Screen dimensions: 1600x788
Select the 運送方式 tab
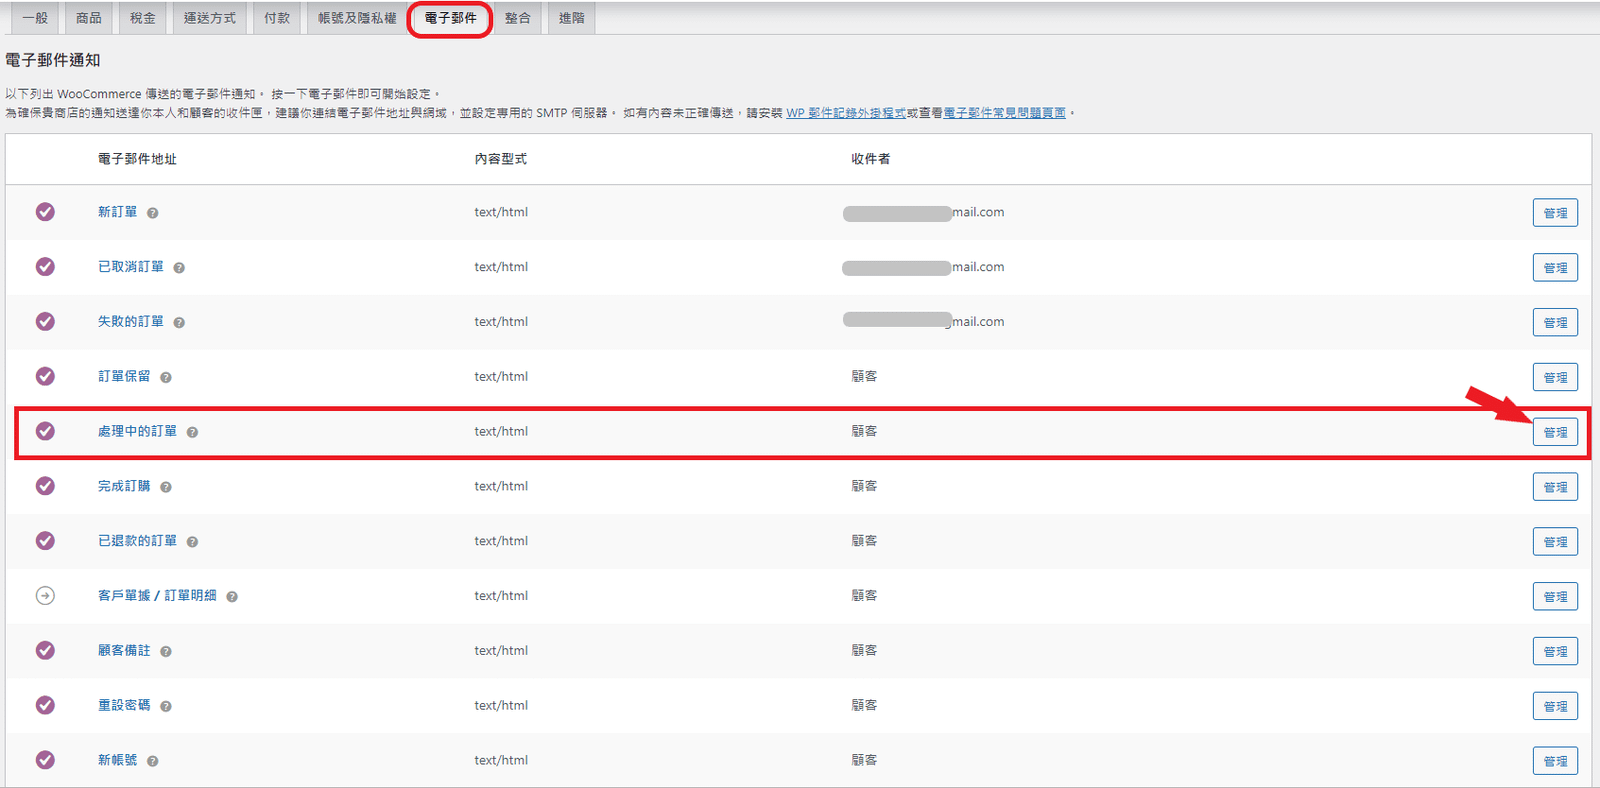(210, 18)
